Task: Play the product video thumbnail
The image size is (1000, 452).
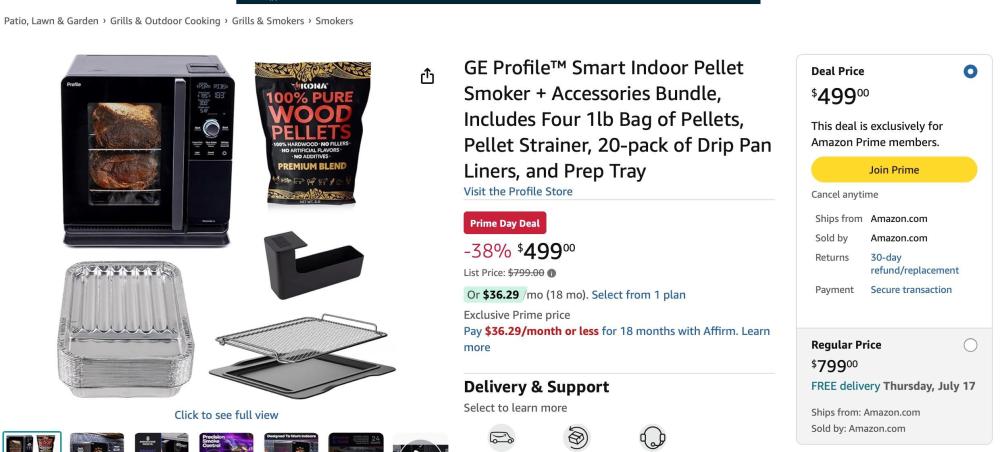Action: pyautogui.click(x=420, y=442)
